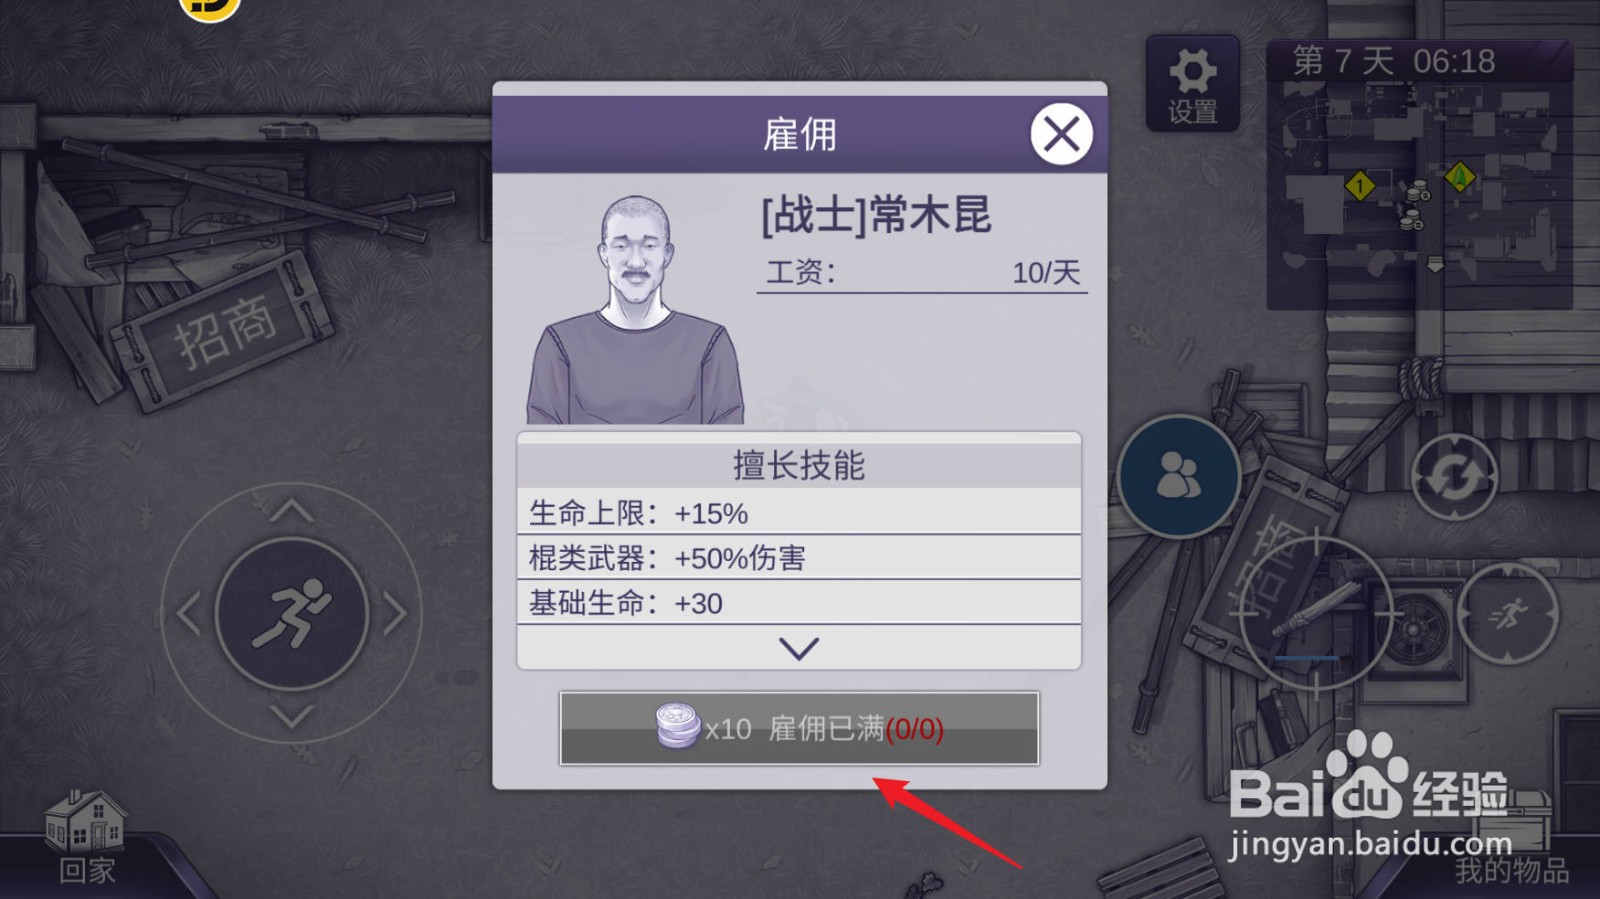The width and height of the screenshot is (1600, 899).
Task: Click the 雇佣已满 hire button
Action: (799, 728)
